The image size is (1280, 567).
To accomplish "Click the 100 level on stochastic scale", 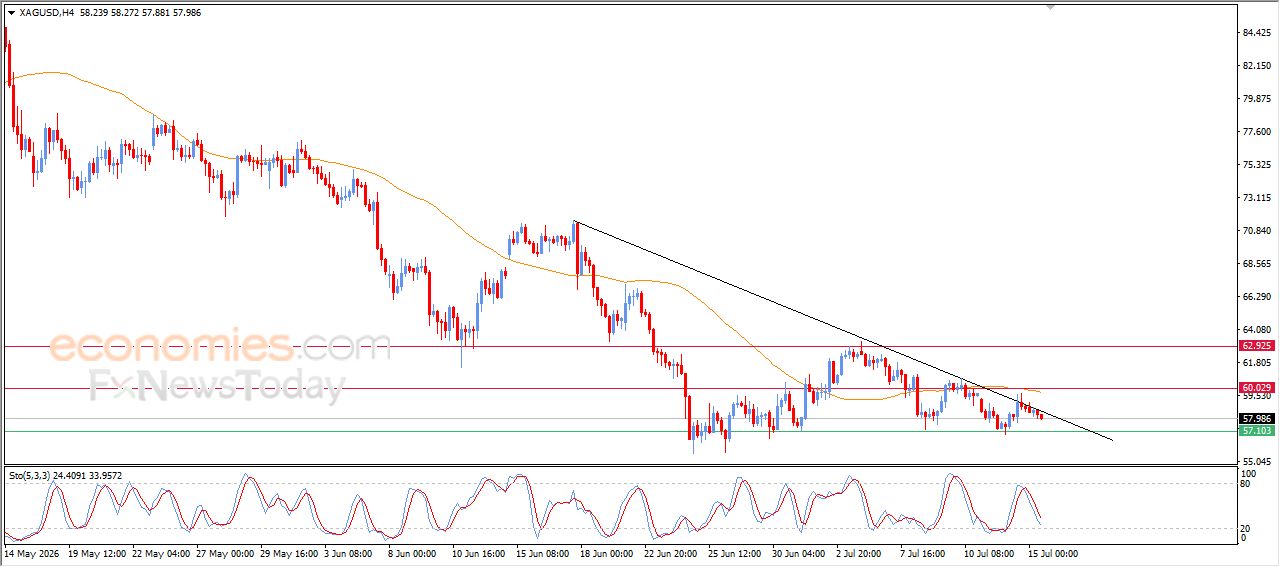I will [1249, 472].
